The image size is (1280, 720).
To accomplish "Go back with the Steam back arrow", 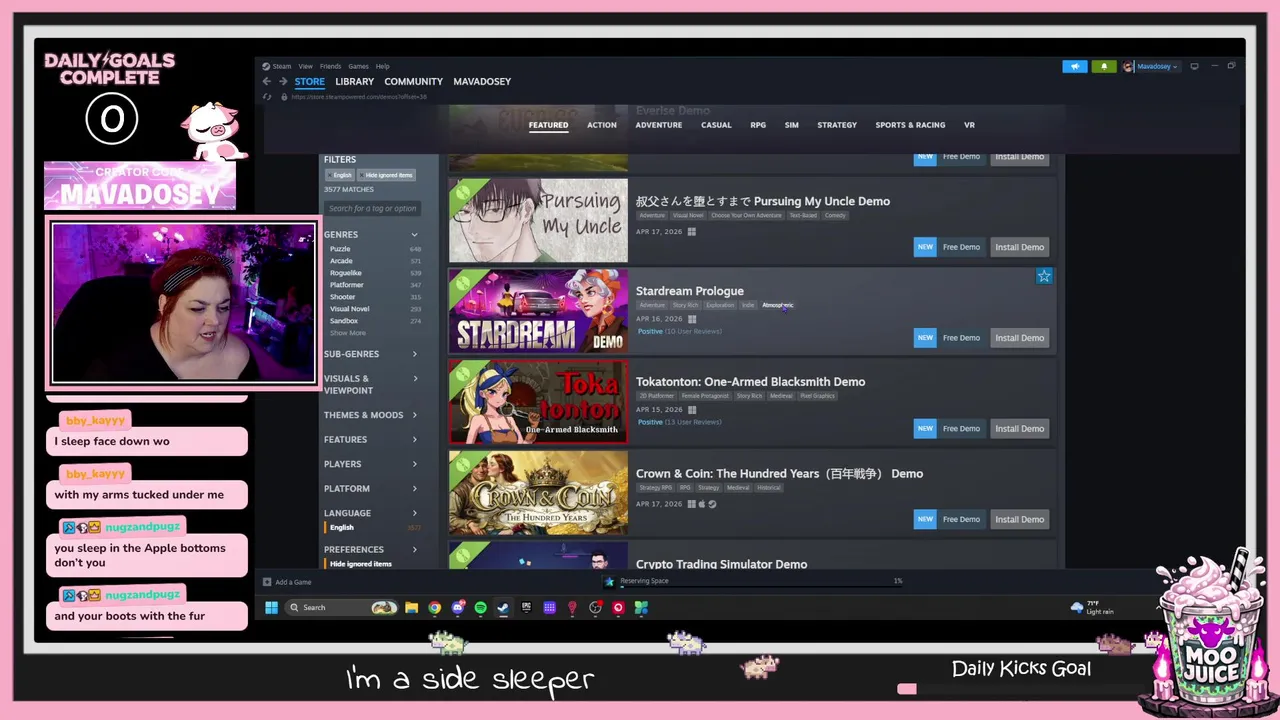I will click(267, 82).
